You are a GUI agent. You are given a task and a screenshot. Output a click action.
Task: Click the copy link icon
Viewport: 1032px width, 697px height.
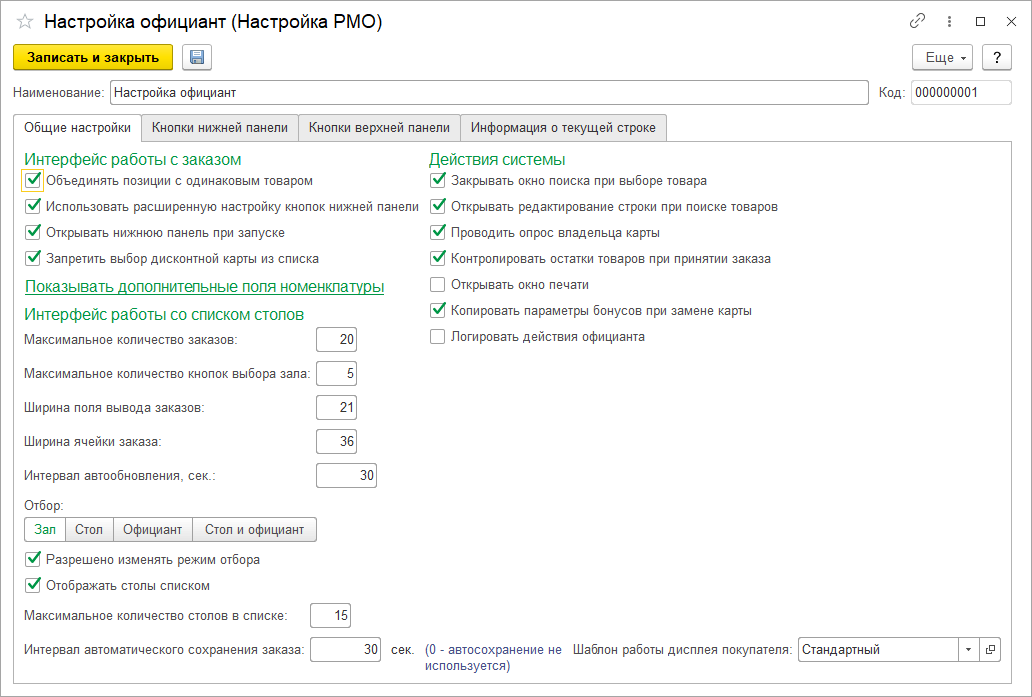click(x=917, y=21)
